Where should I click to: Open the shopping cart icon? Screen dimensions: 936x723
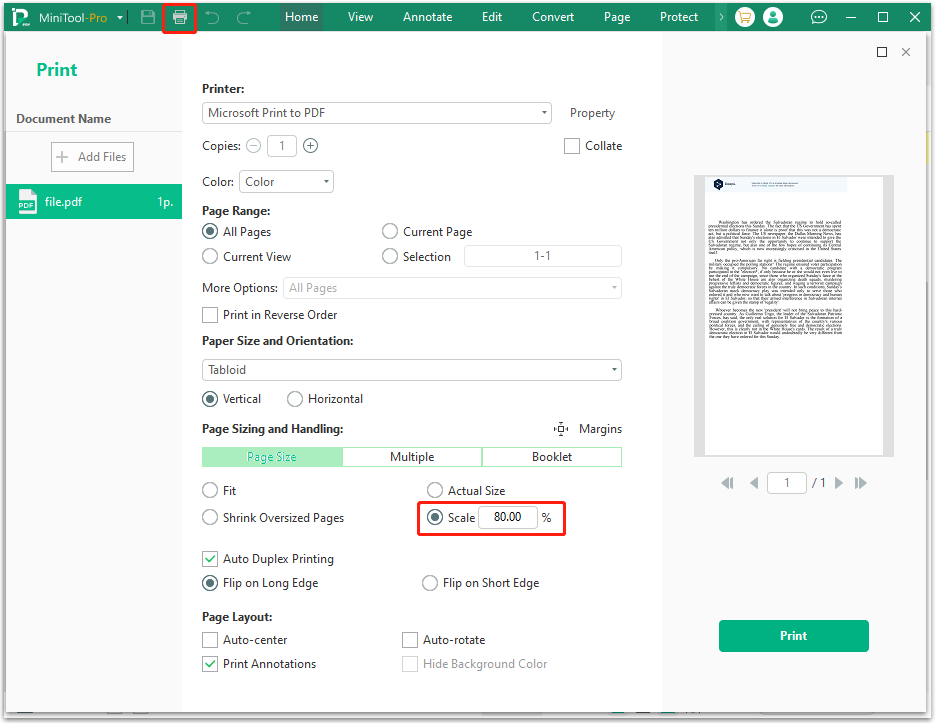744,17
